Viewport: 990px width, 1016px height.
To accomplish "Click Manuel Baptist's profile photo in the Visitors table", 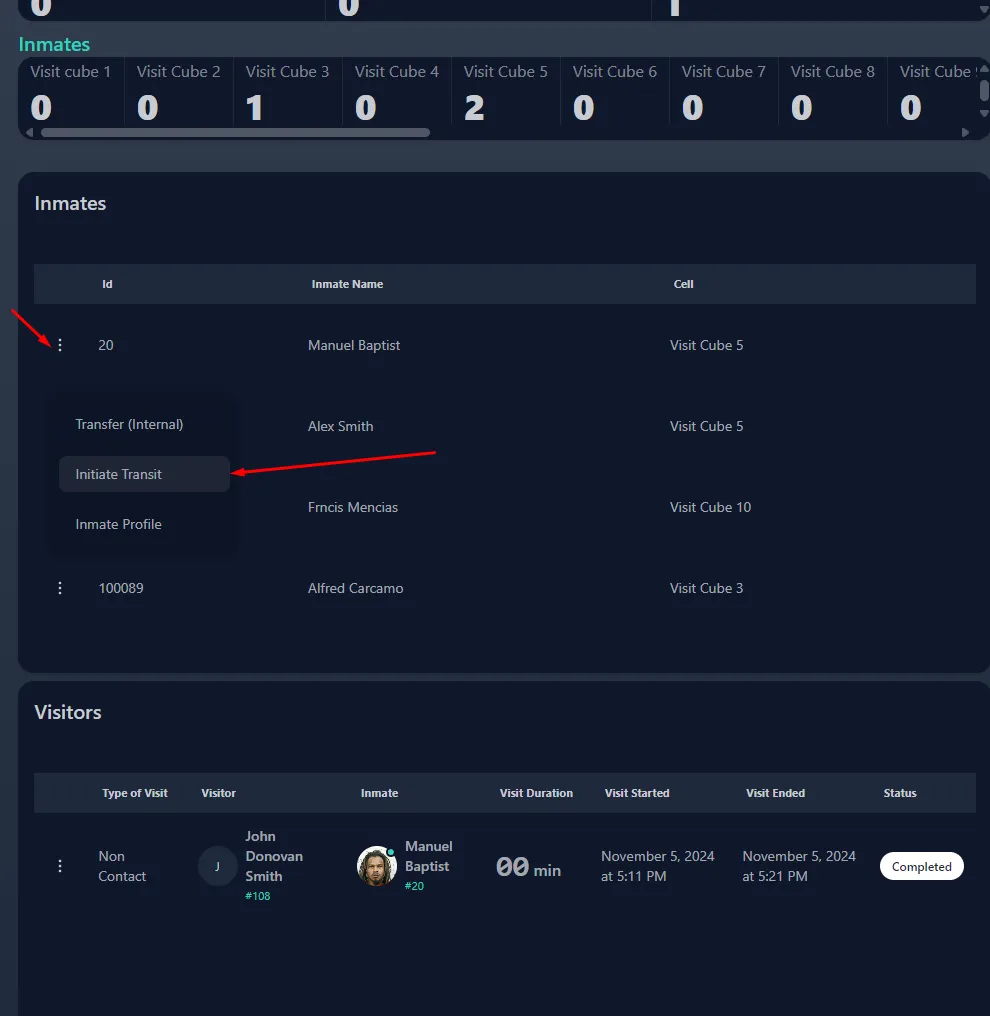I will pos(376,868).
